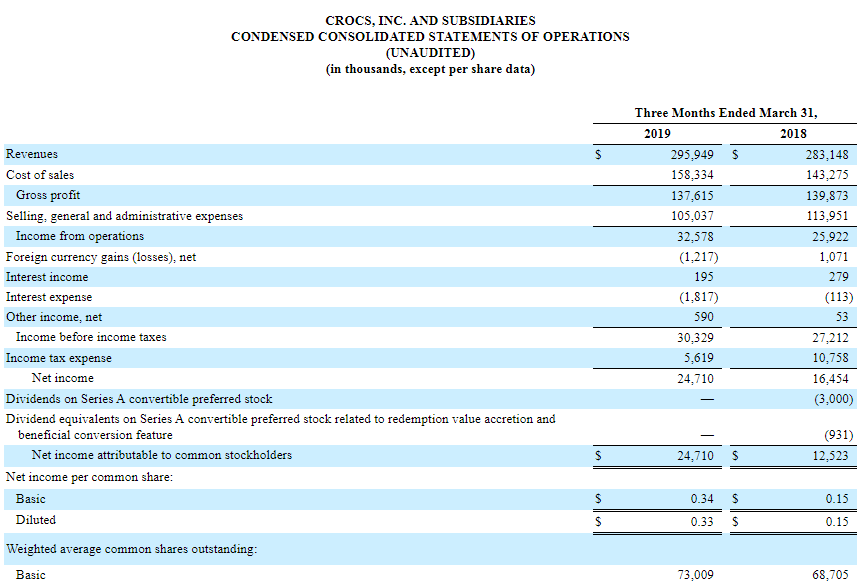
Task: Click Selling, general and administrative expenses label
Action: (x=124, y=216)
